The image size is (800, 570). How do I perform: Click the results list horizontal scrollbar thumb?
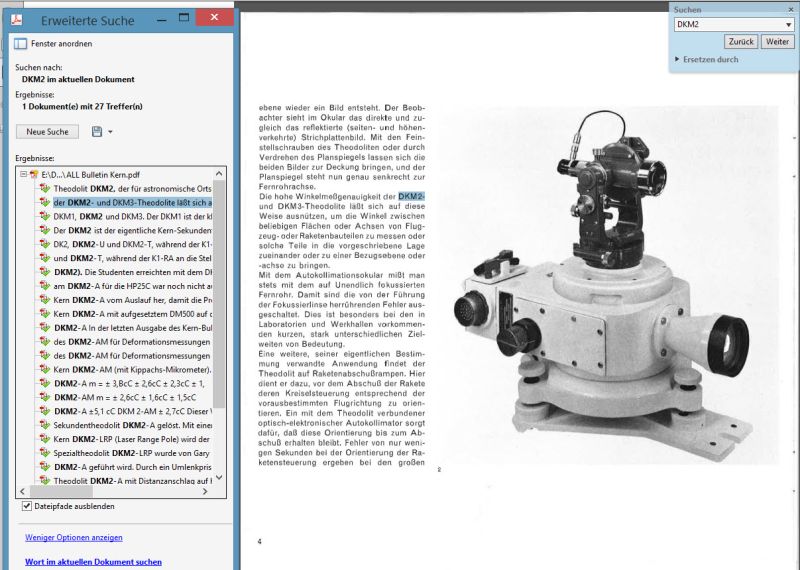coord(62,491)
